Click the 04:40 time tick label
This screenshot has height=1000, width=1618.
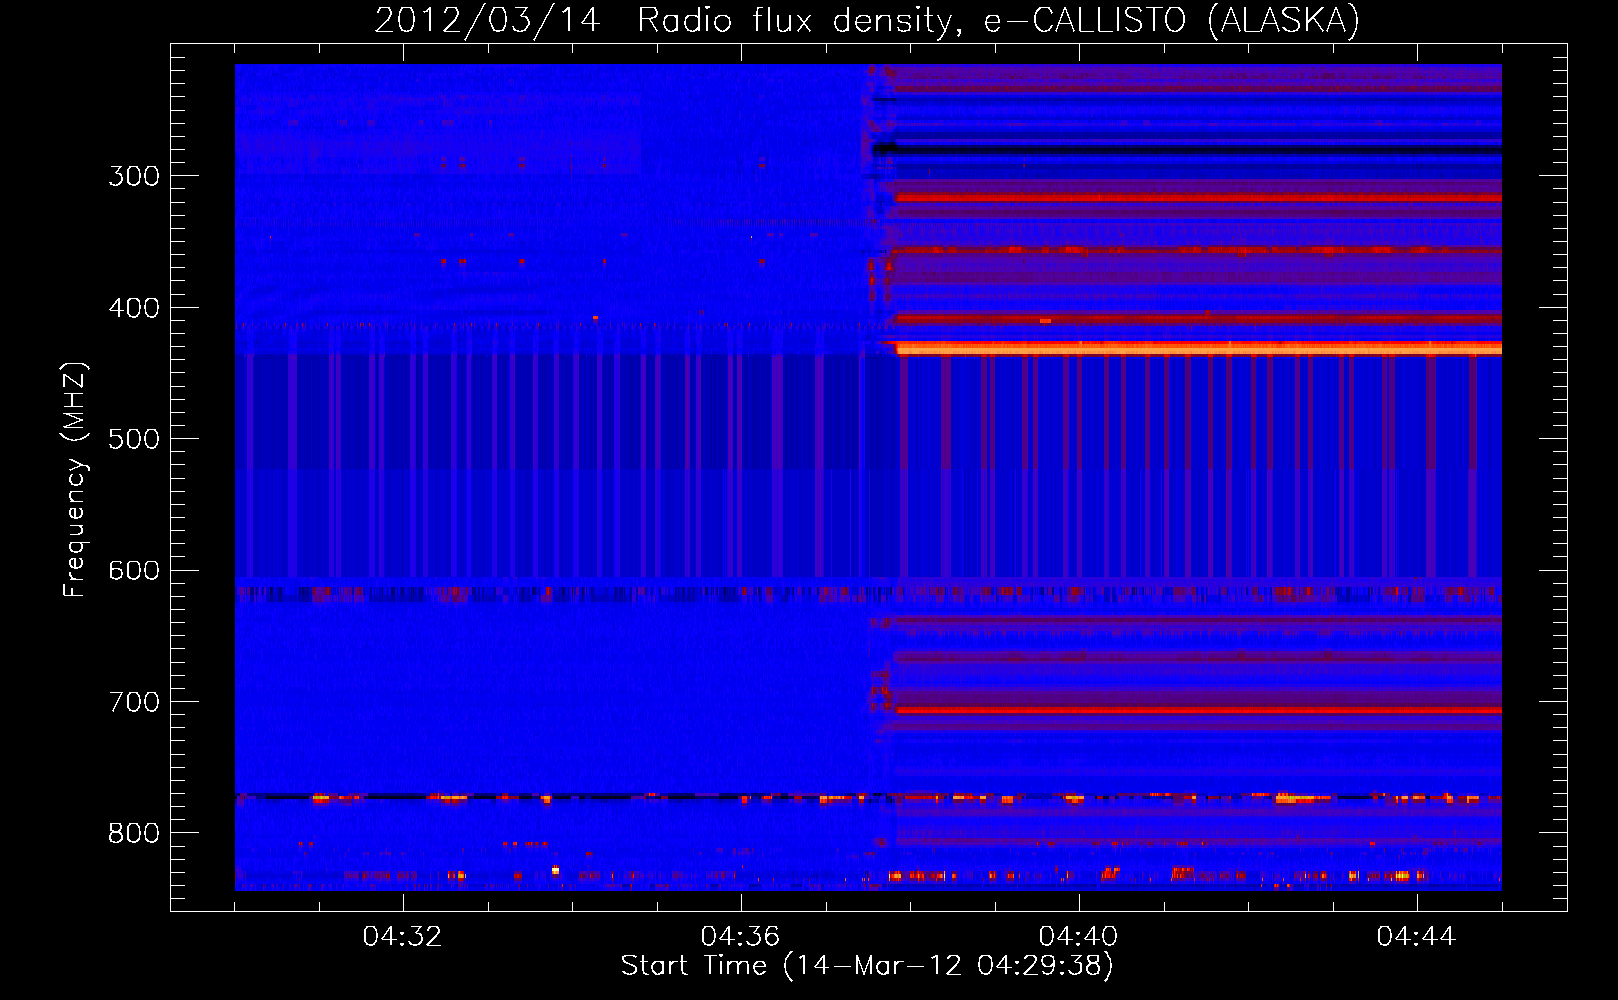click(1078, 937)
